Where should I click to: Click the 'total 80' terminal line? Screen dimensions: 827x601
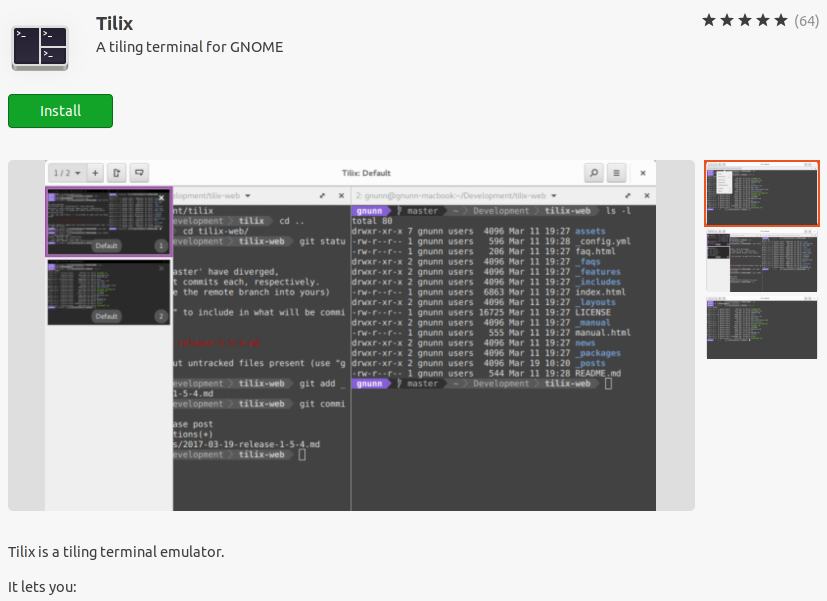tap(372, 221)
